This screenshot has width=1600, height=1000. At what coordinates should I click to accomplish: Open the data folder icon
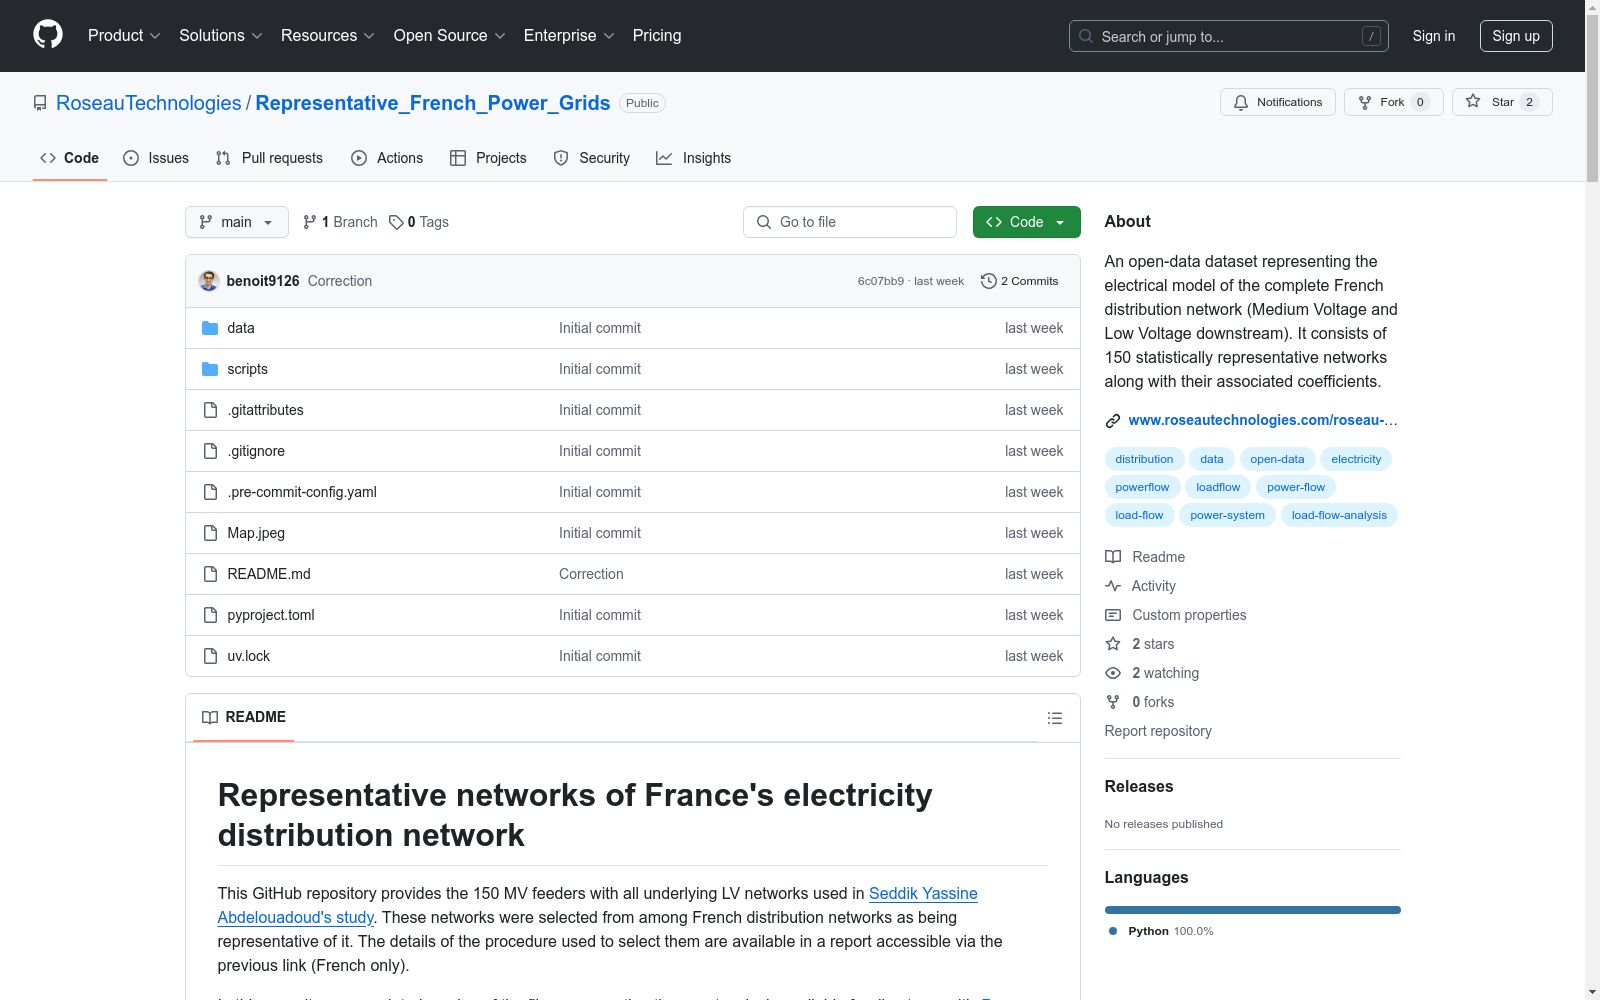(x=210, y=328)
